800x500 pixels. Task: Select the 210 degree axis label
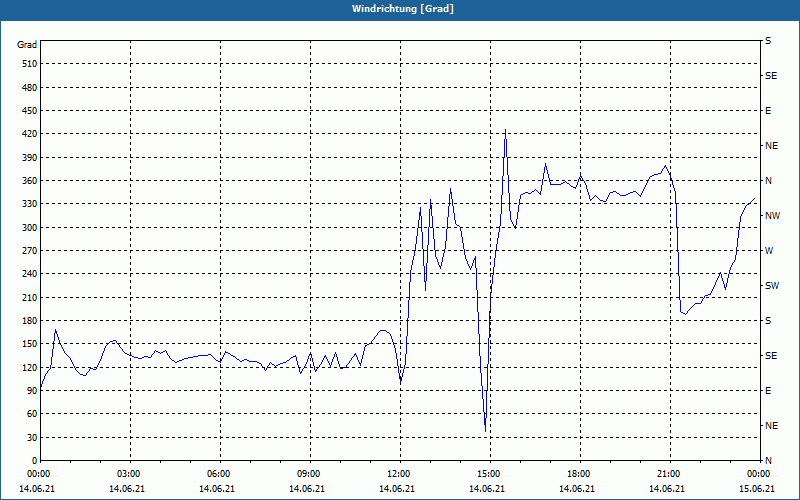point(30,297)
